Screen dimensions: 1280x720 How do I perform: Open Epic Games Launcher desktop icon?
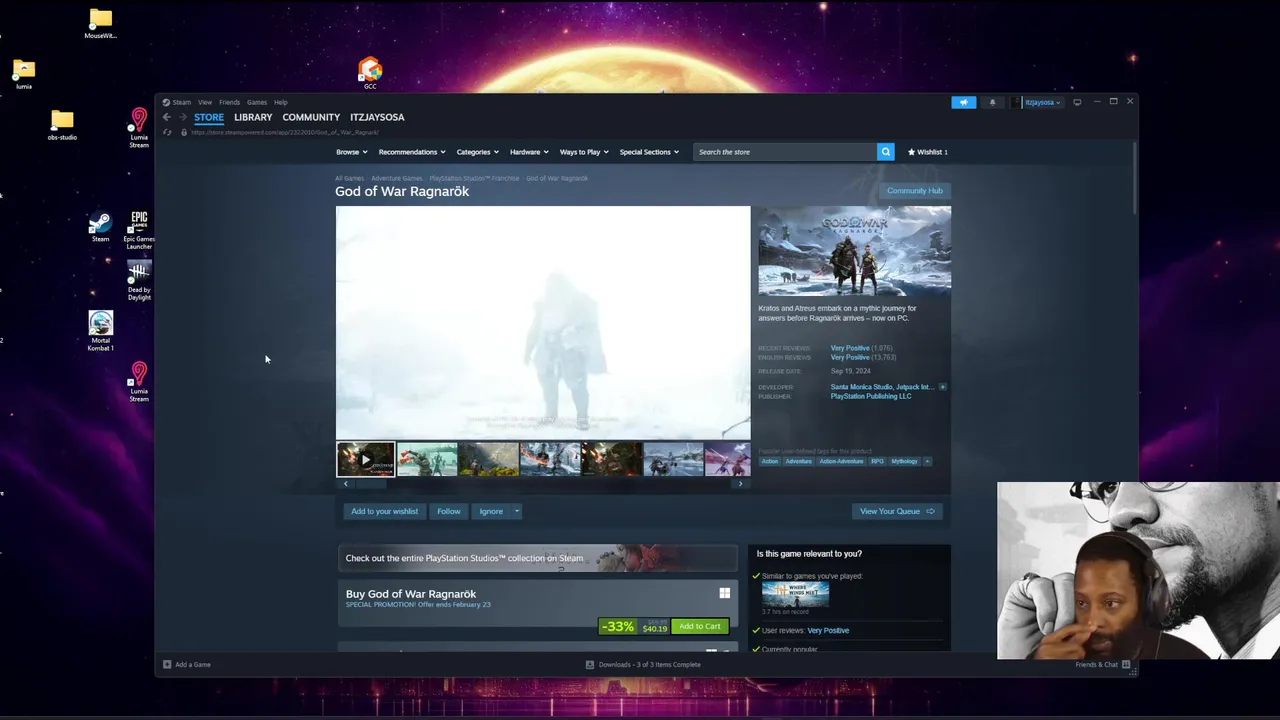pyautogui.click(x=139, y=229)
